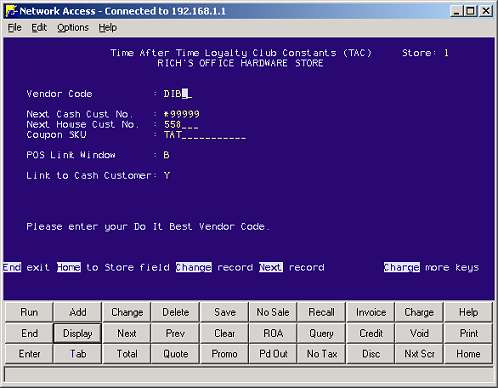Viewport: 498px width, 388px height.
Task: Click the Change key button
Action: [x=127, y=312]
